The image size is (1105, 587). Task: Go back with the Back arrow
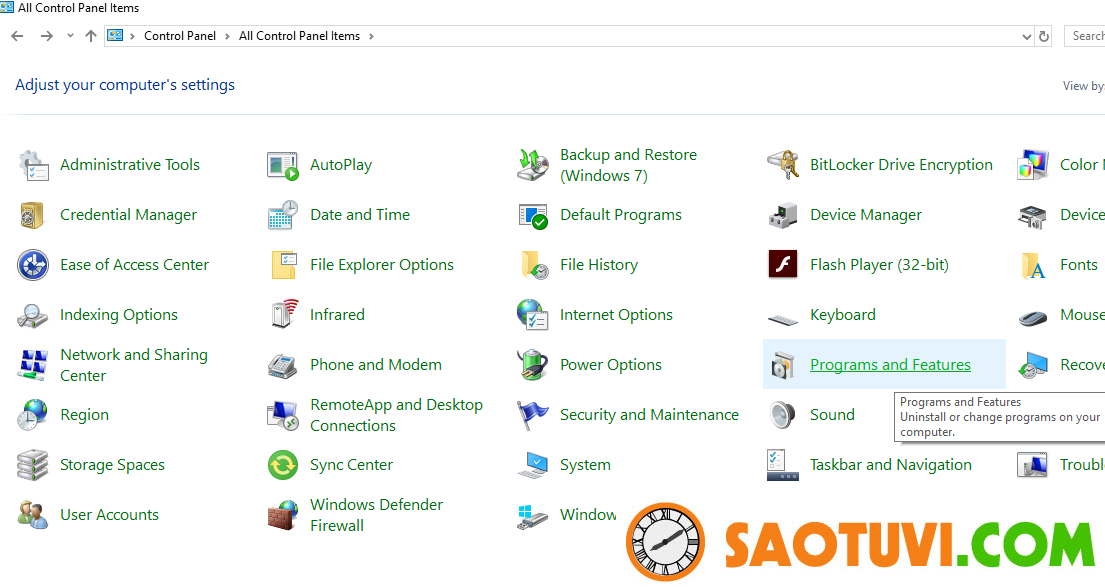tap(18, 36)
